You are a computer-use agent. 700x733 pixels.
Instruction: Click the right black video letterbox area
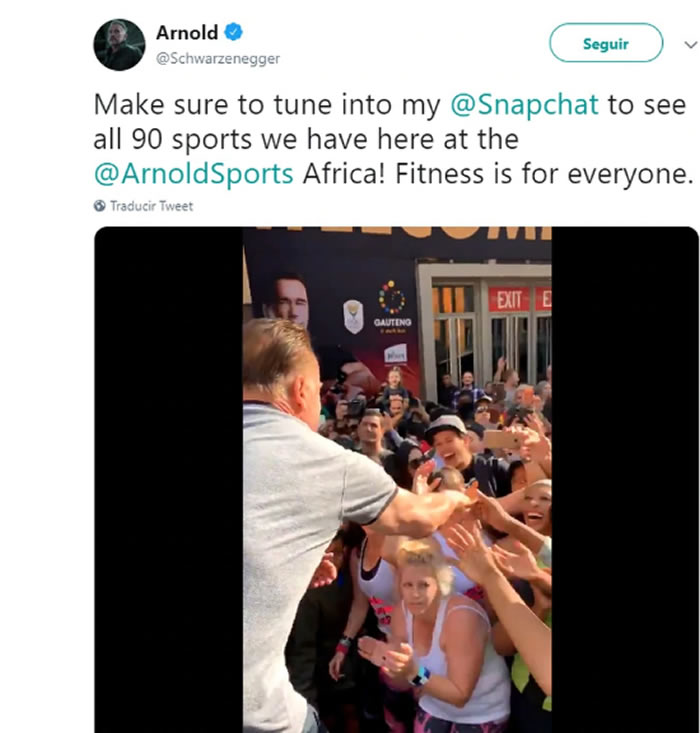click(625, 480)
